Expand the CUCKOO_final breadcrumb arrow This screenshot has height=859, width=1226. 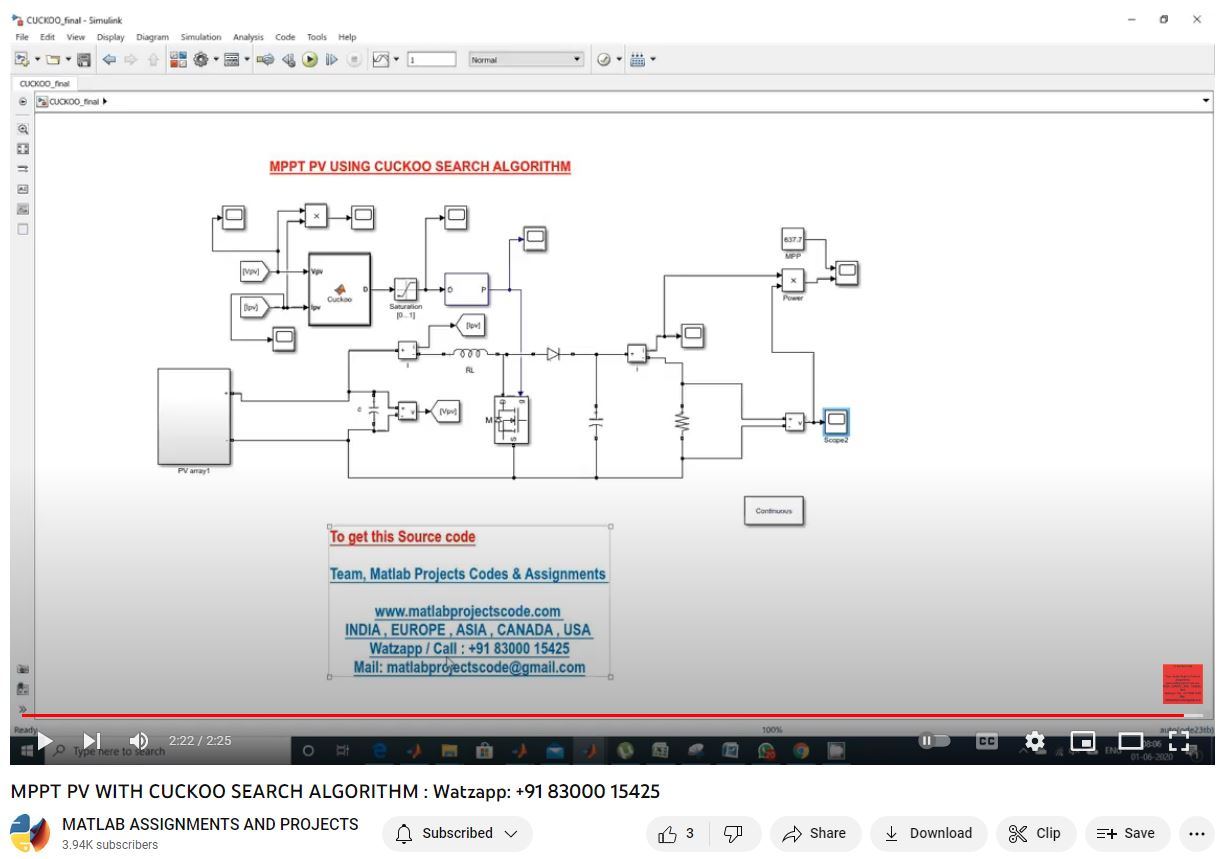(105, 101)
